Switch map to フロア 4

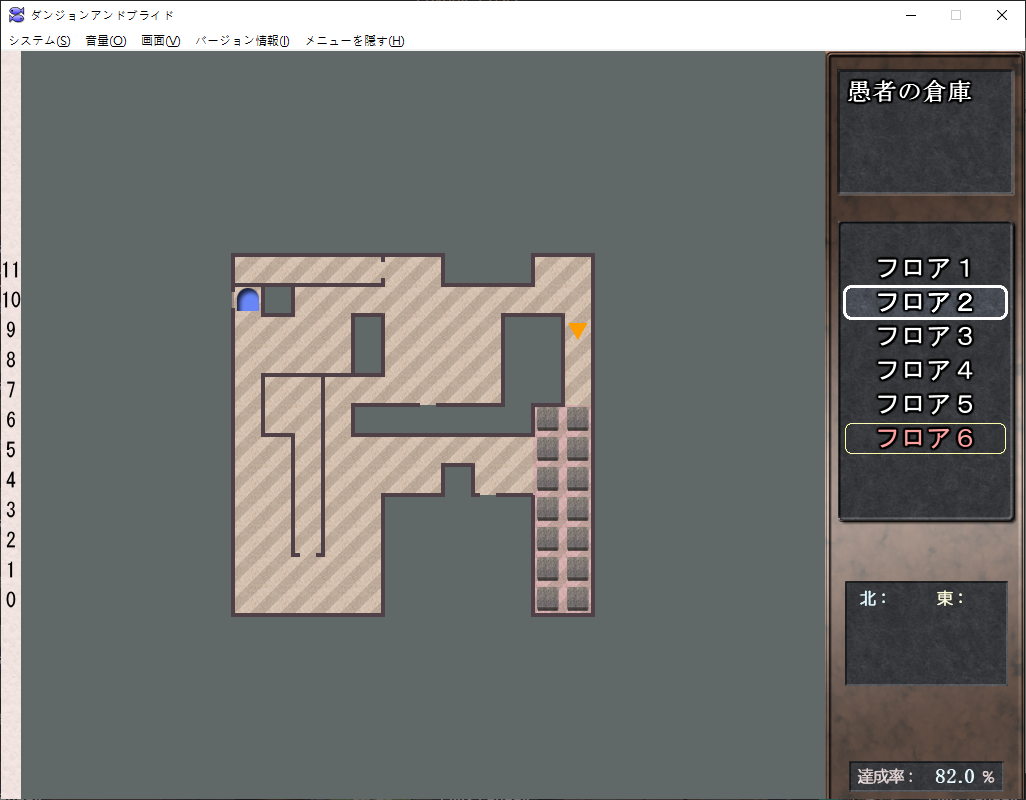pos(925,370)
